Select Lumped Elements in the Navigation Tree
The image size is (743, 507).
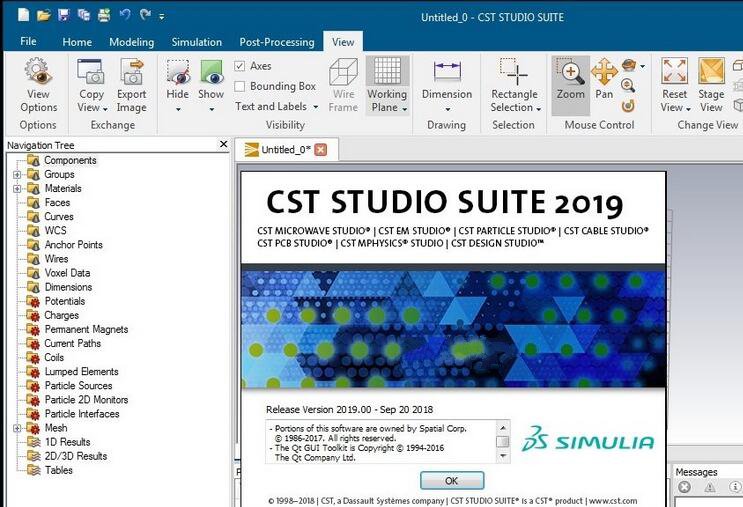(x=82, y=371)
